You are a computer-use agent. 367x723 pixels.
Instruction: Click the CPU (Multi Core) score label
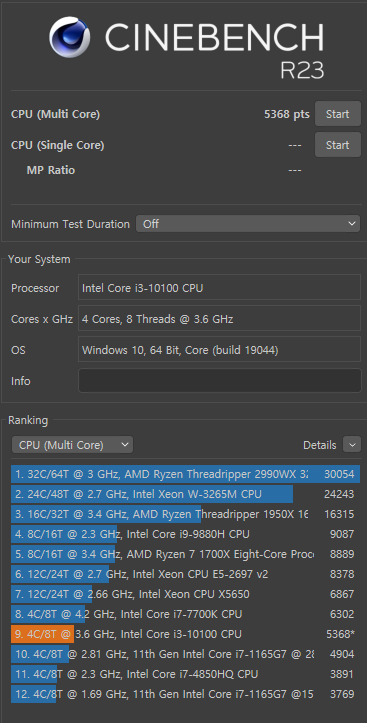coord(55,114)
